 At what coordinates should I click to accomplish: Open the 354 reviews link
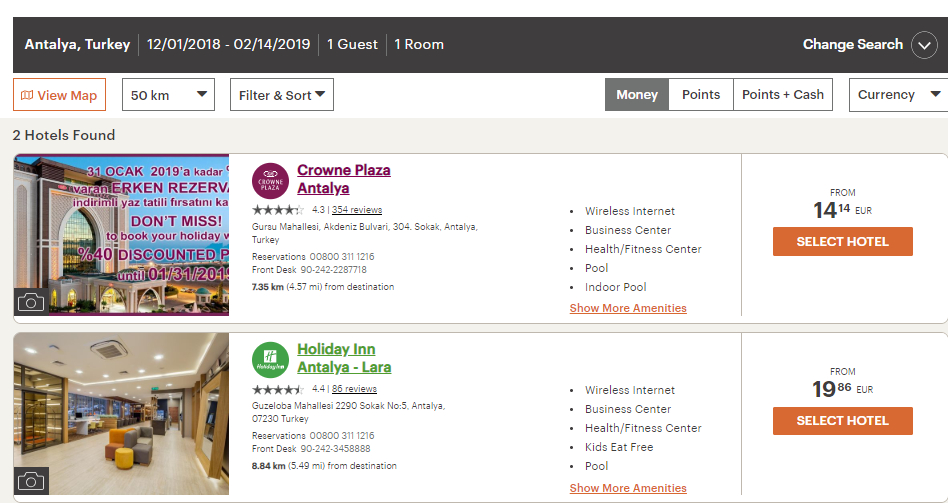click(357, 210)
